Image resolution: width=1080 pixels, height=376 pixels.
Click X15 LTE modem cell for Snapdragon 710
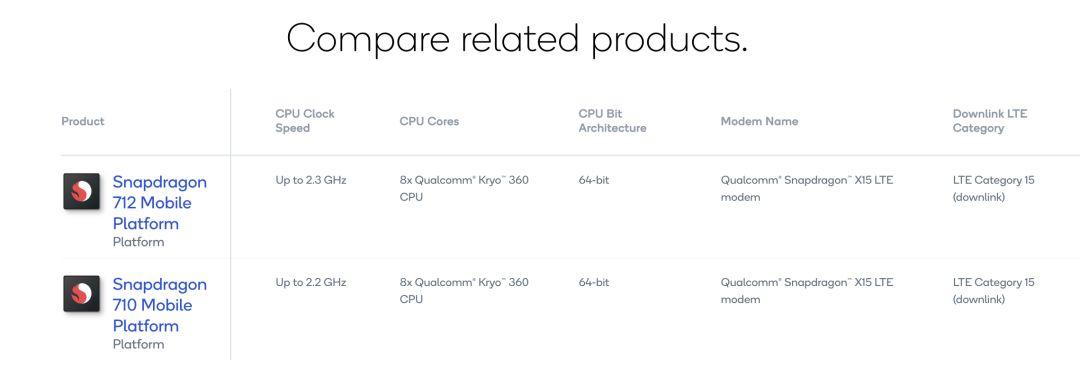click(807, 291)
